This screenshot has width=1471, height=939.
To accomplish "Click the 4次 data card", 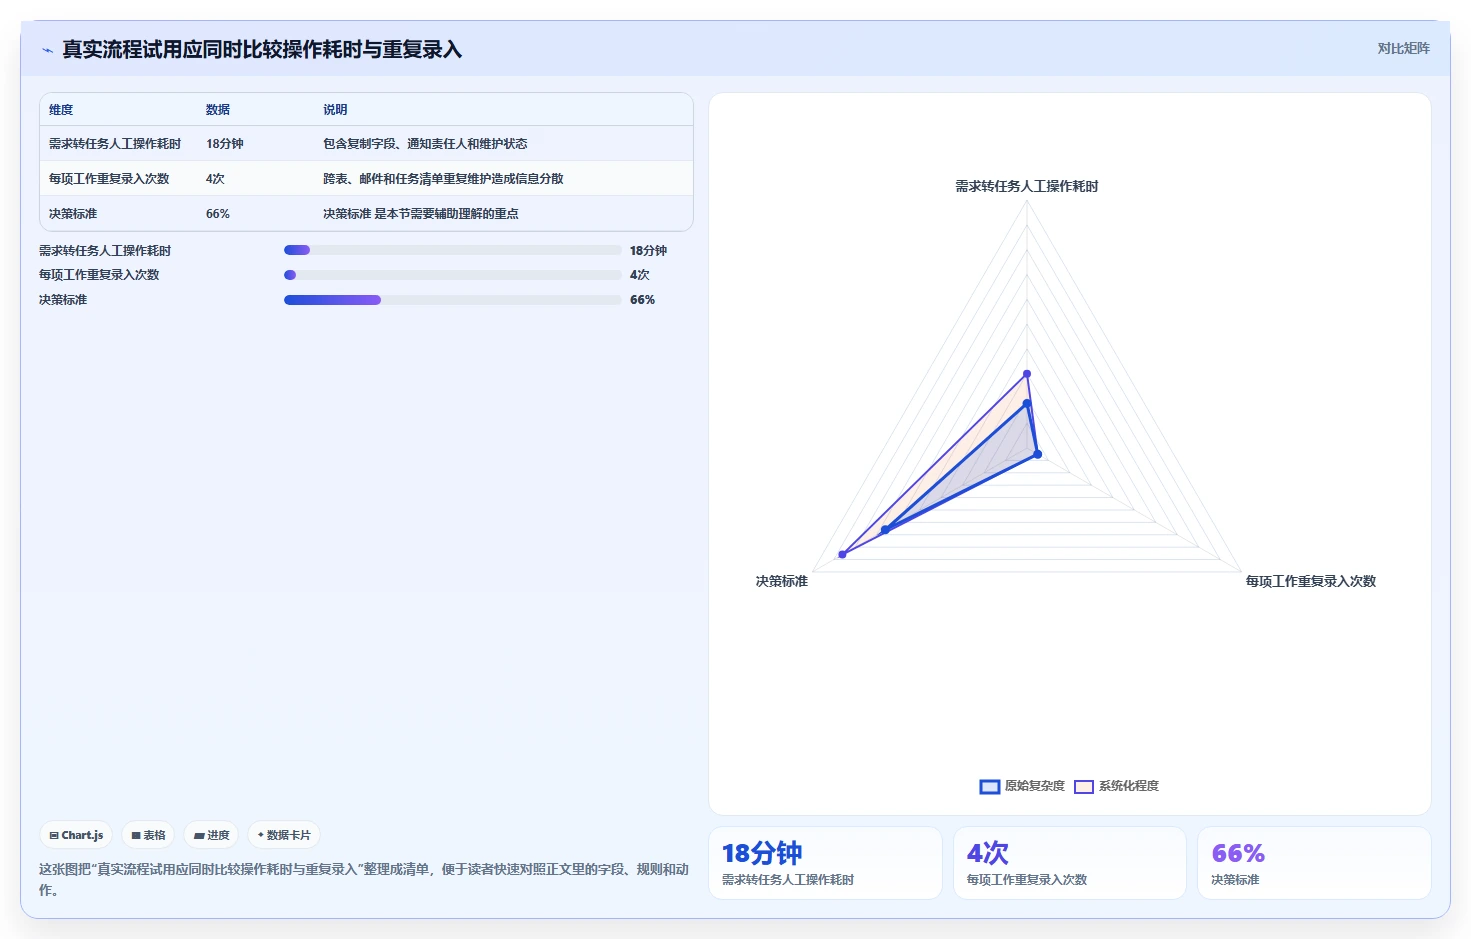I will (x=1070, y=863).
